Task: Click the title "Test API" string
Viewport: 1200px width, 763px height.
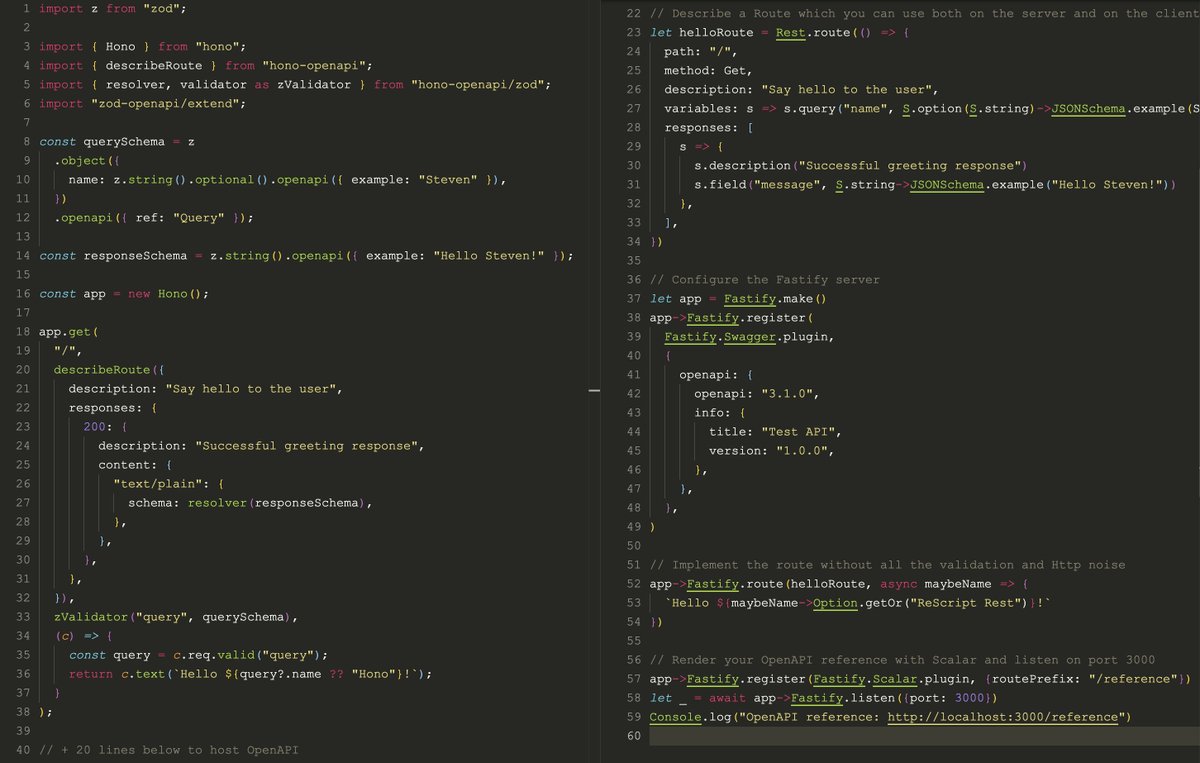Action: [797, 431]
